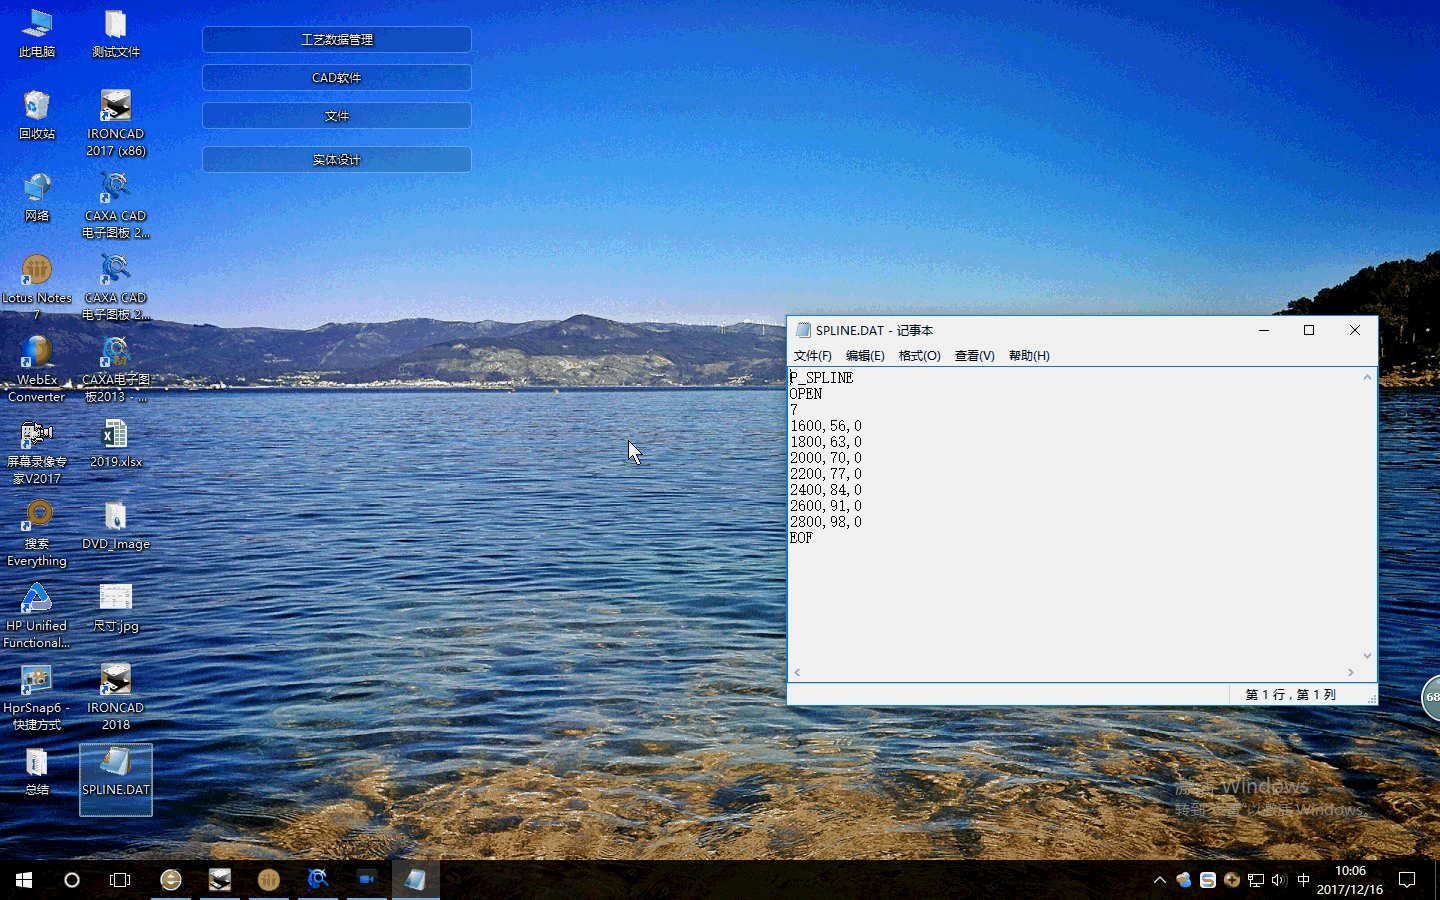Open the Windows Start menu
The width and height of the screenshot is (1440, 900).
point(24,880)
